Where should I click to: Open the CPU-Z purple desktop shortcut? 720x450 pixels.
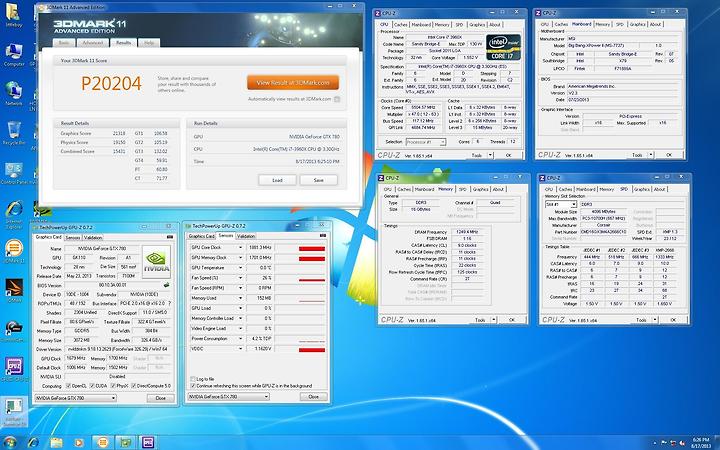pos(14,368)
